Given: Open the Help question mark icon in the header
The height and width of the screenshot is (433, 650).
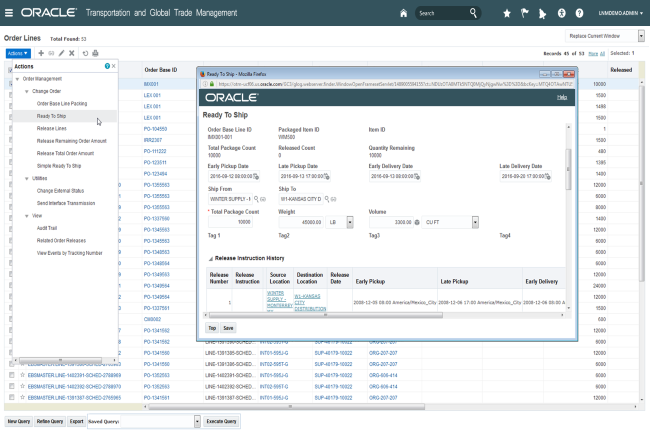Looking at the screenshot, I should [x=579, y=13].
